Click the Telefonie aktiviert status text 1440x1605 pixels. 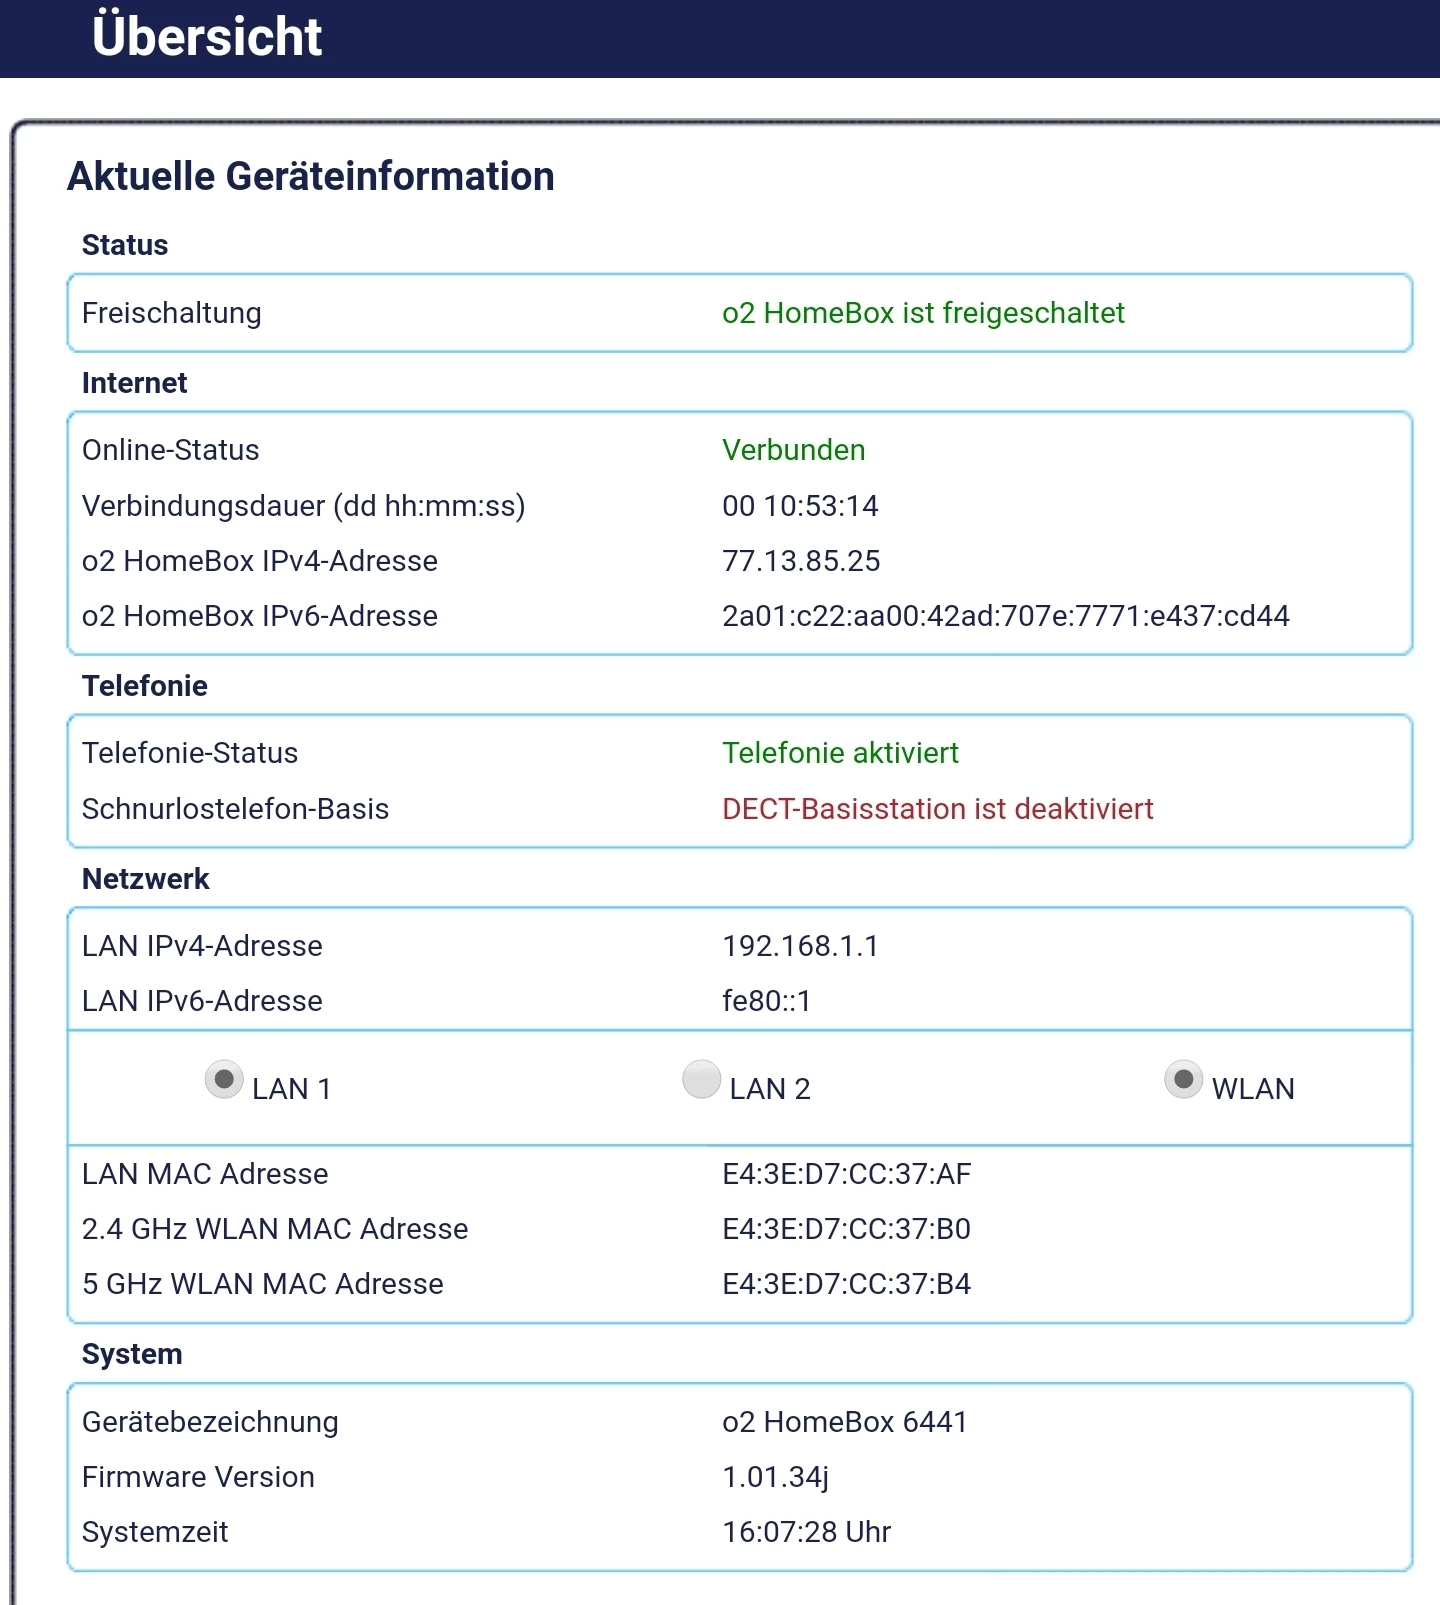(840, 753)
